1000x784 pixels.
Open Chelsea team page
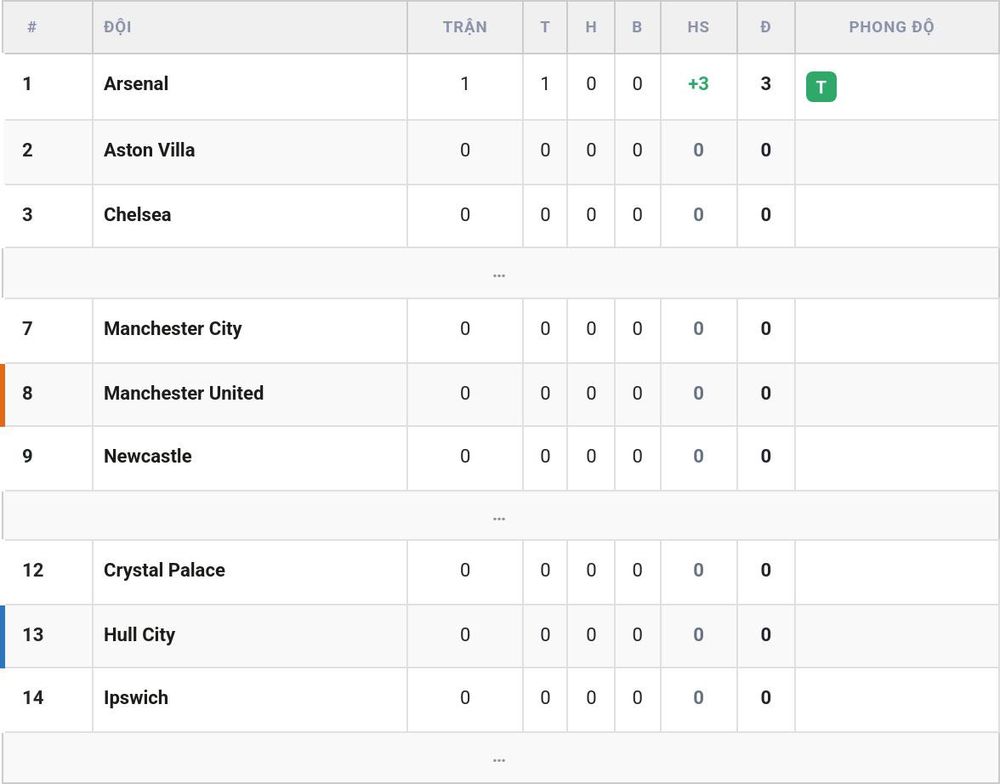(x=137, y=214)
